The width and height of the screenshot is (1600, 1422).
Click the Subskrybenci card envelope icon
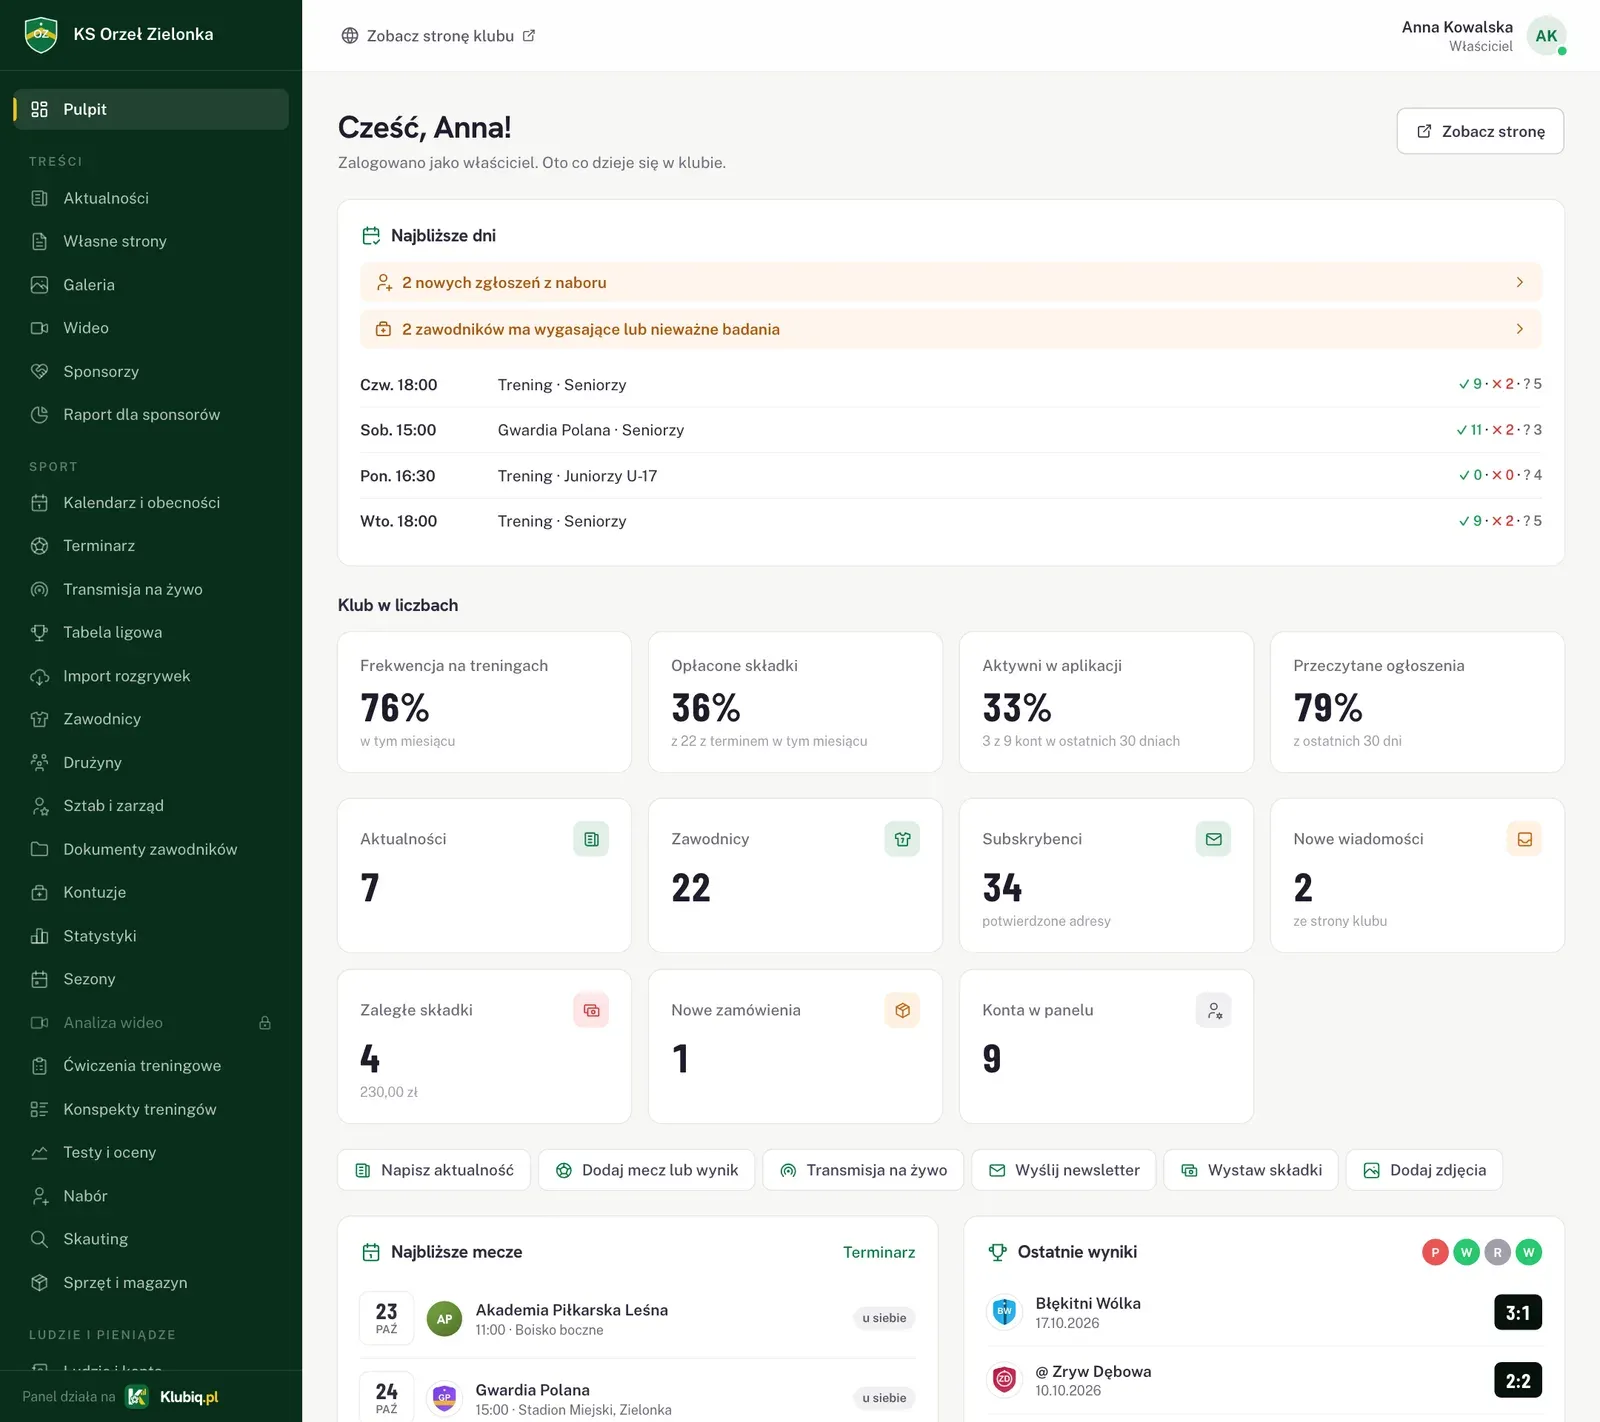click(x=1213, y=839)
